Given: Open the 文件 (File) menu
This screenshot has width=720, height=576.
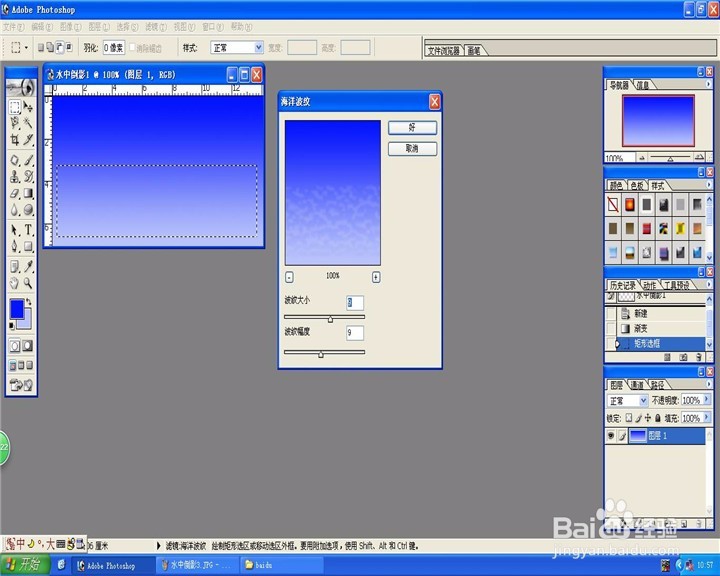Looking at the screenshot, I should point(13,27).
